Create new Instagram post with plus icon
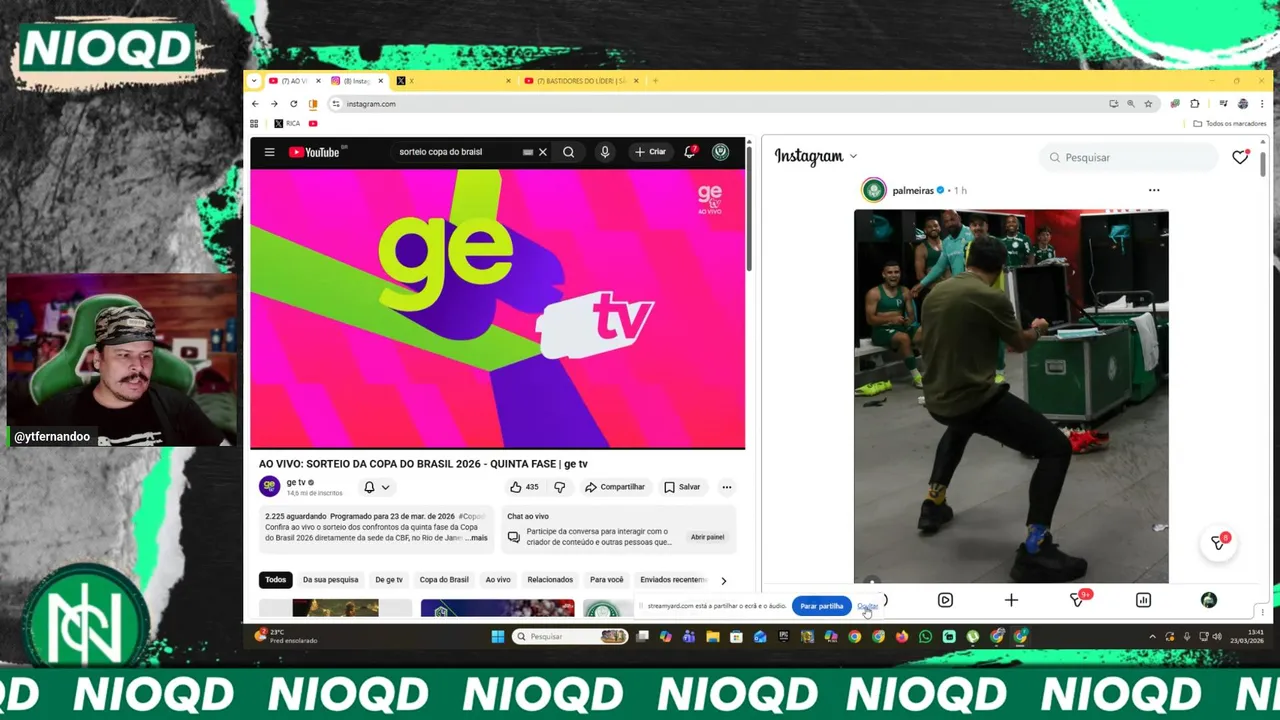The height and width of the screenshot is (720, 1280). tap(1011, 600)
